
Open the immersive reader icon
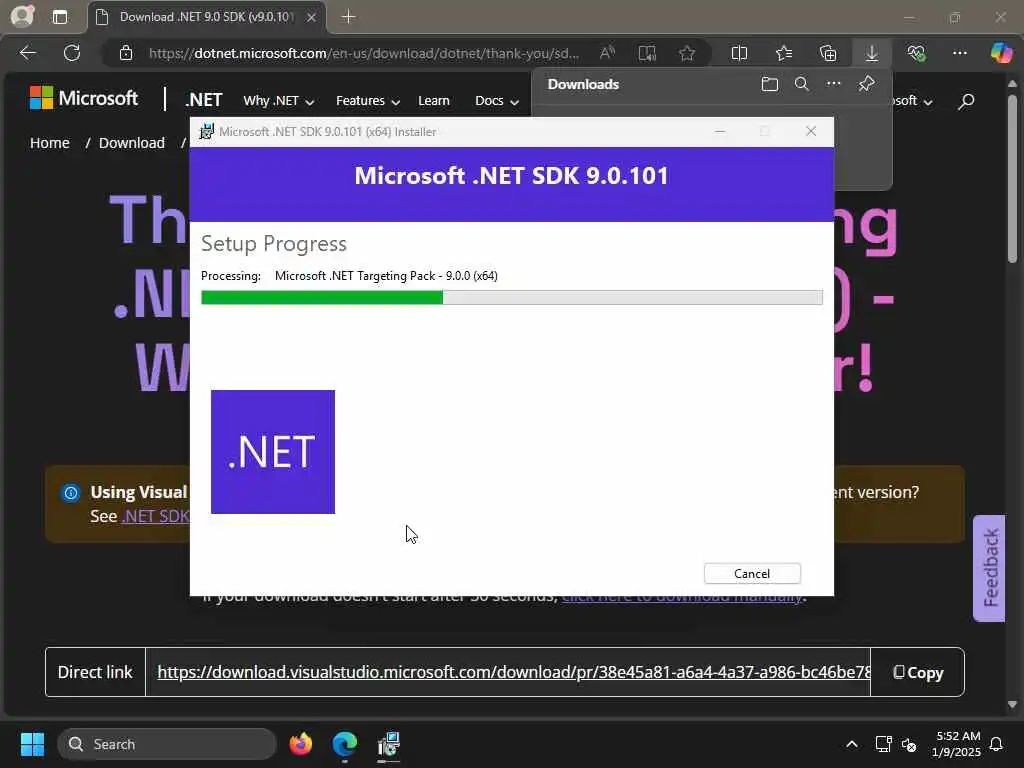click(x=647, y=53)
